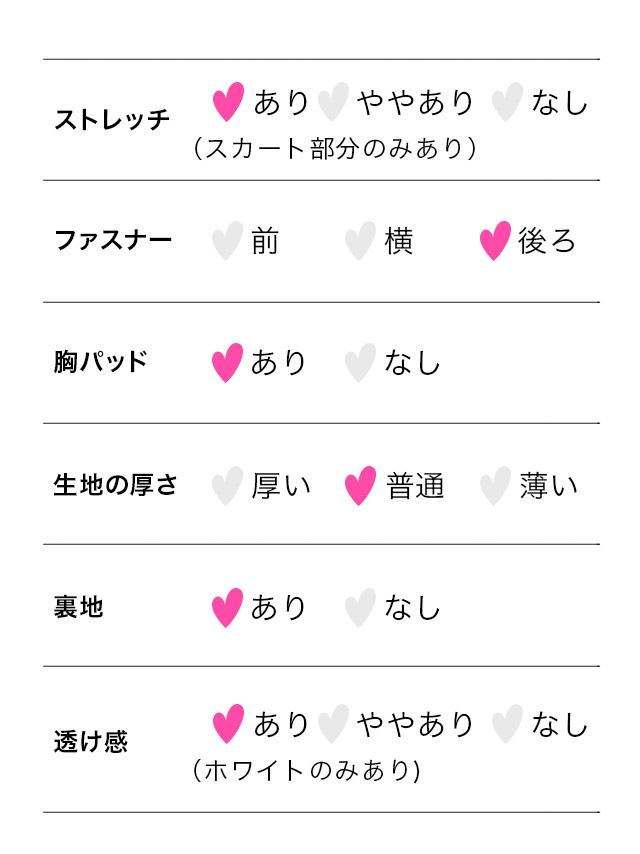Image resolution: width=640 pixels, height=854 pixels.
Task: Select the gray heart for ストレッチ なし
Action: [x=507, y=101]
